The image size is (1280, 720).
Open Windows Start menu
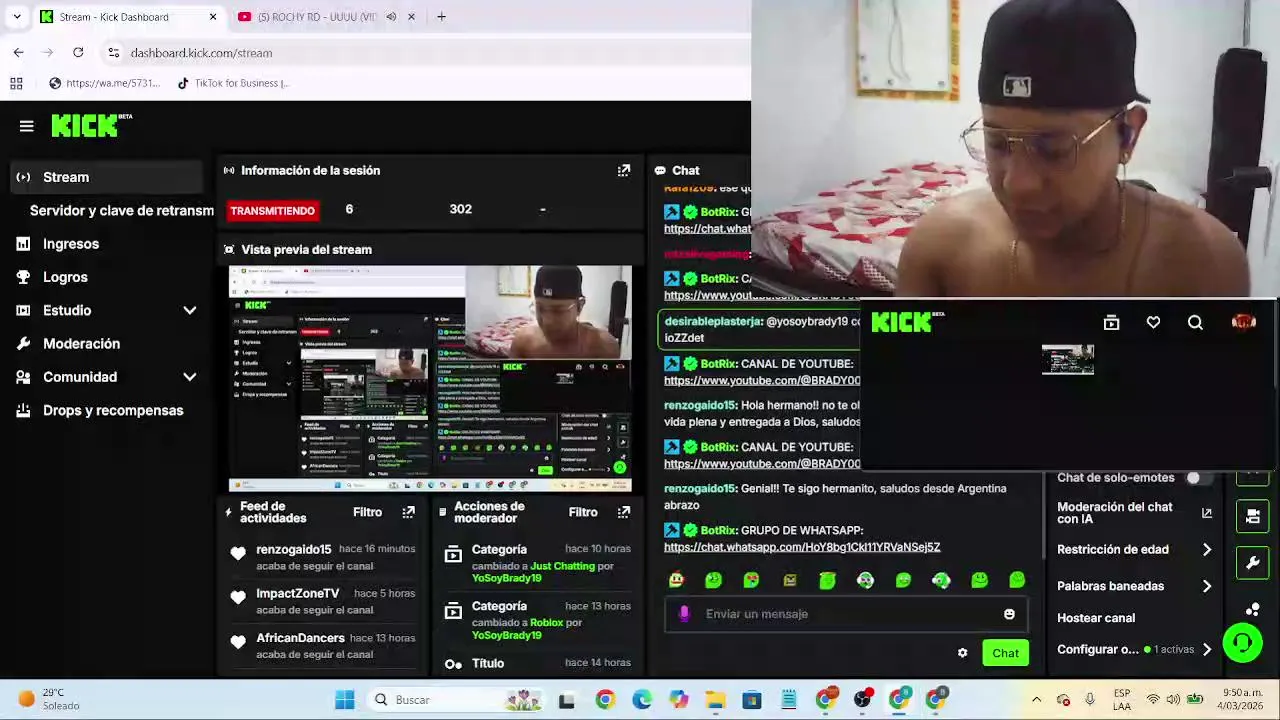pos(344,700)
